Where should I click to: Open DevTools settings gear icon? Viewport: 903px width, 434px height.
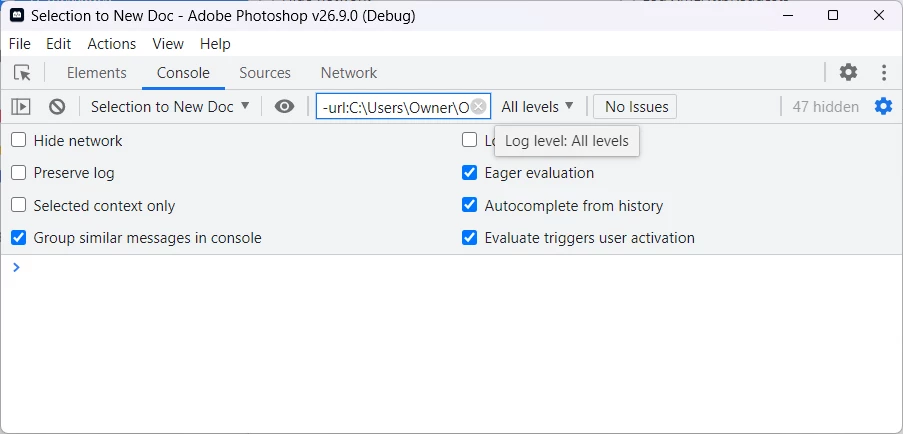[848, 72]
